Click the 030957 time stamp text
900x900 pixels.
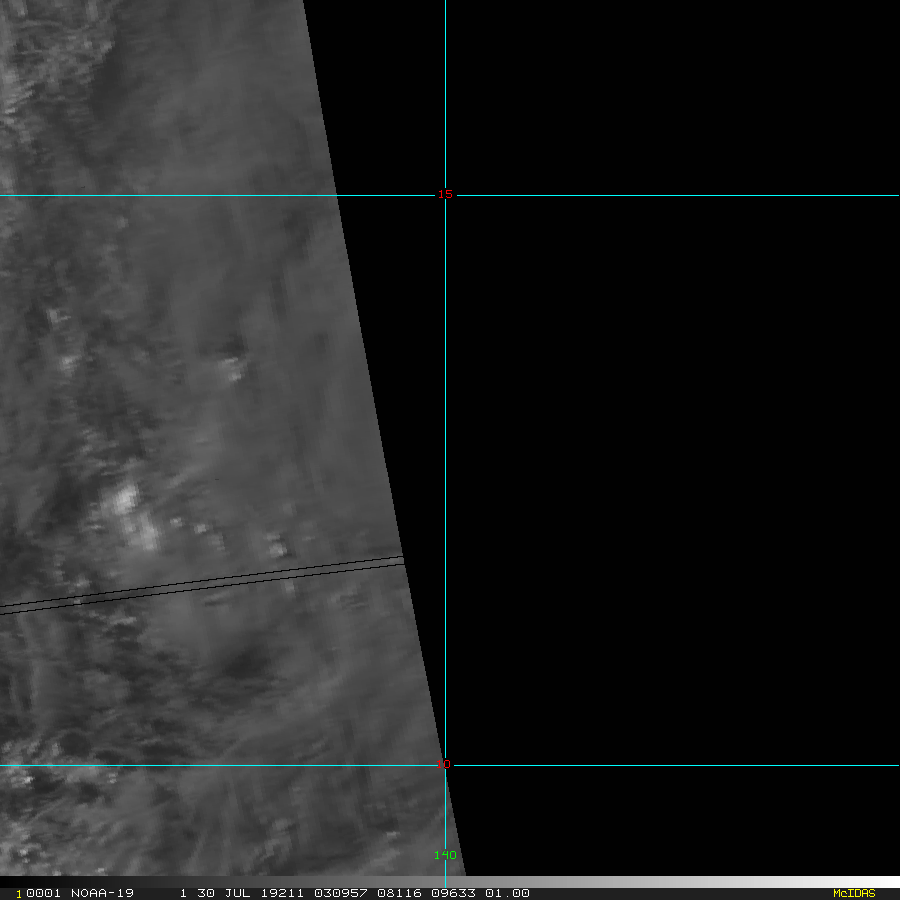[340, 893]
